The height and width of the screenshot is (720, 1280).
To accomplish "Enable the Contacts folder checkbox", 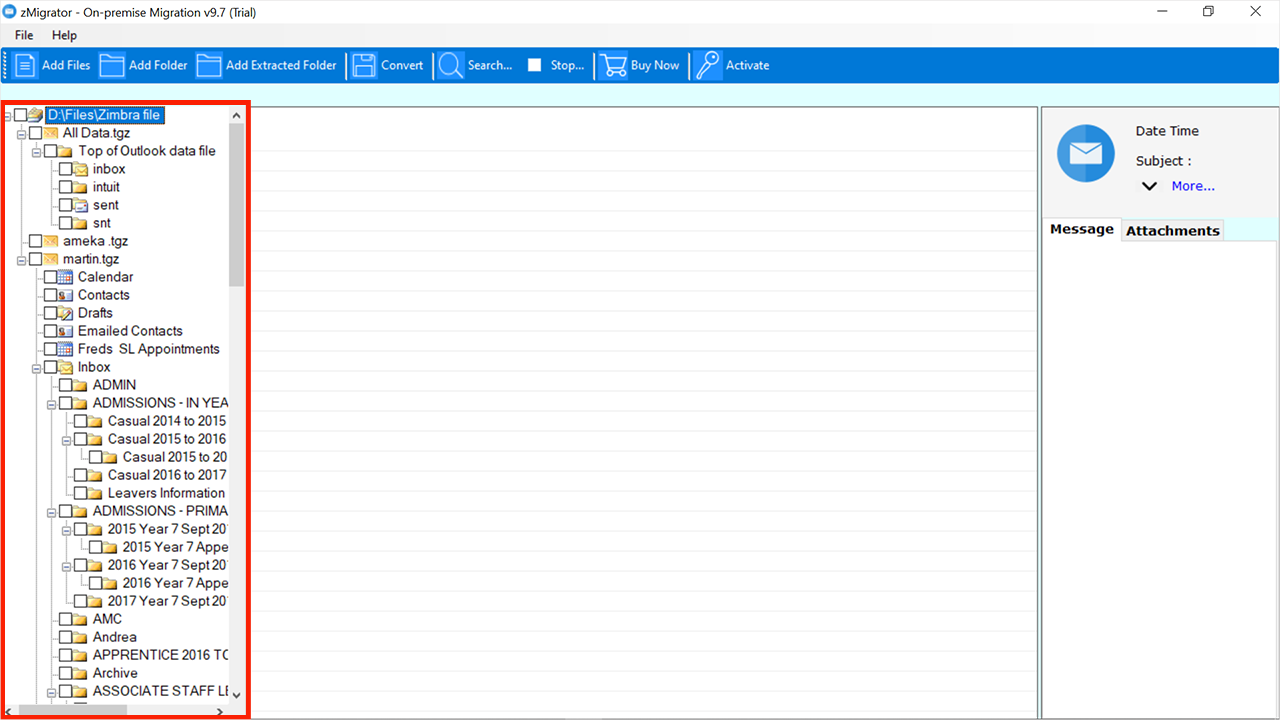I will coord(51,295).
